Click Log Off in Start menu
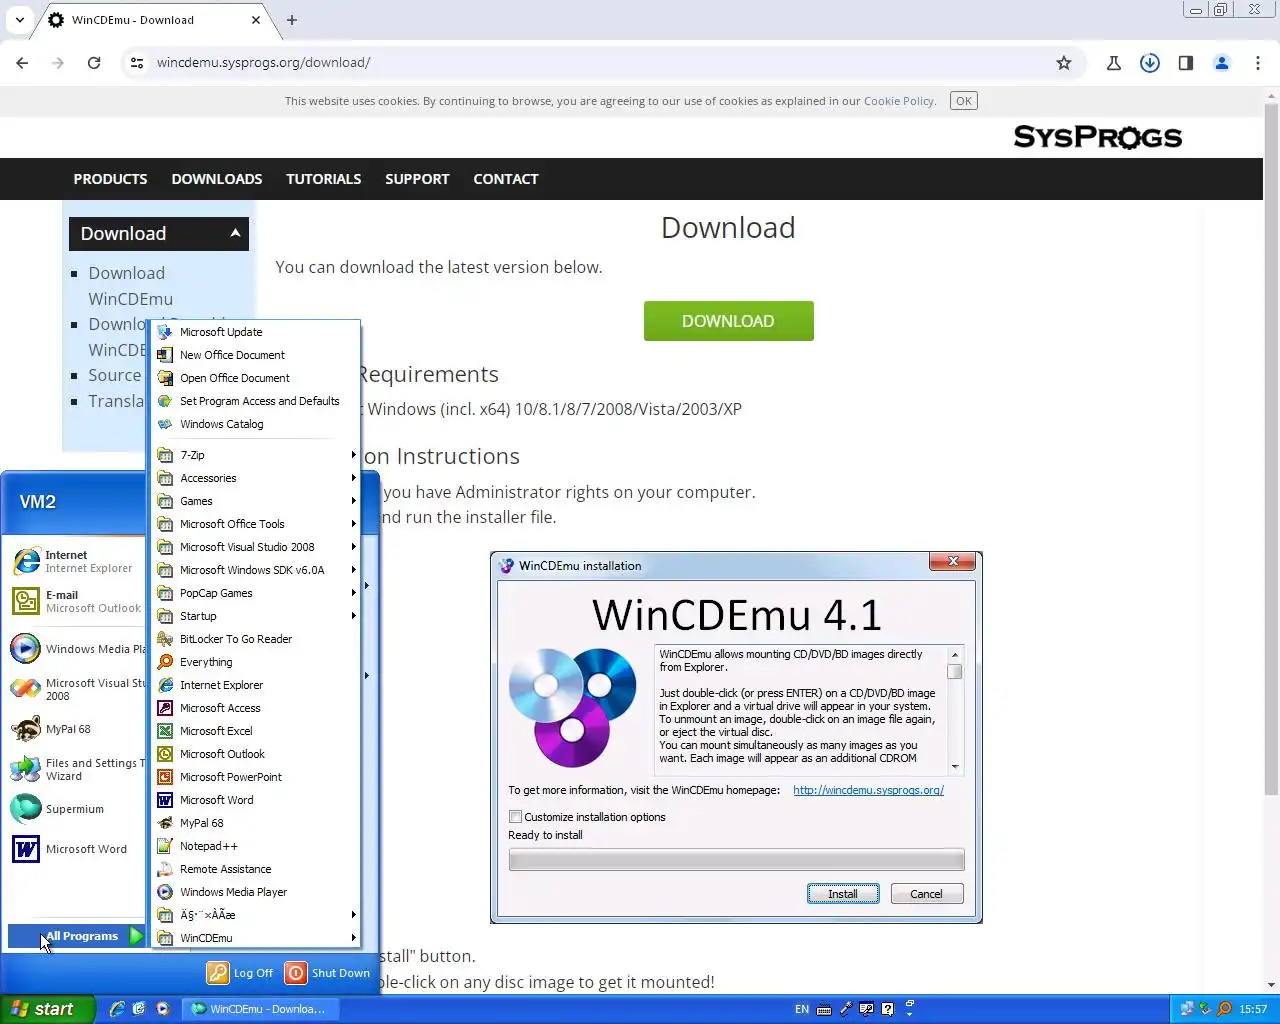 click(240, 973)
